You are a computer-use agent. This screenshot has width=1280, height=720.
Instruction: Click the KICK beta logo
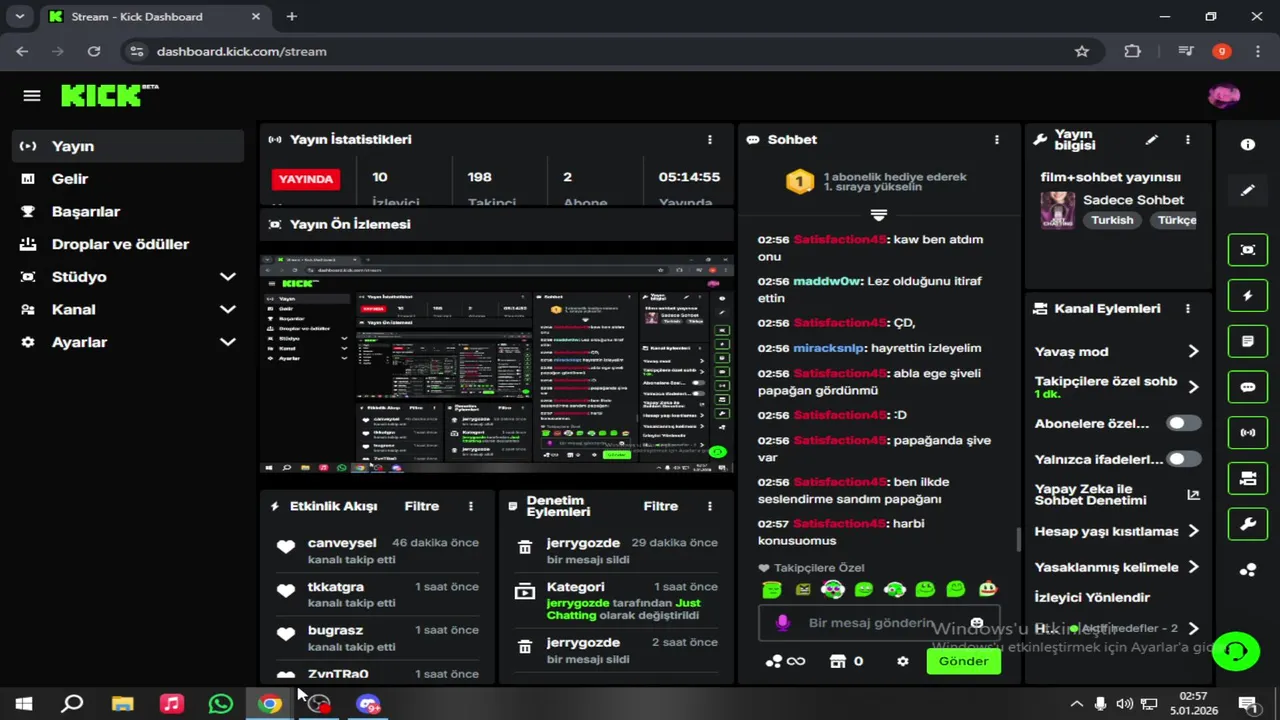coord(110,95)
